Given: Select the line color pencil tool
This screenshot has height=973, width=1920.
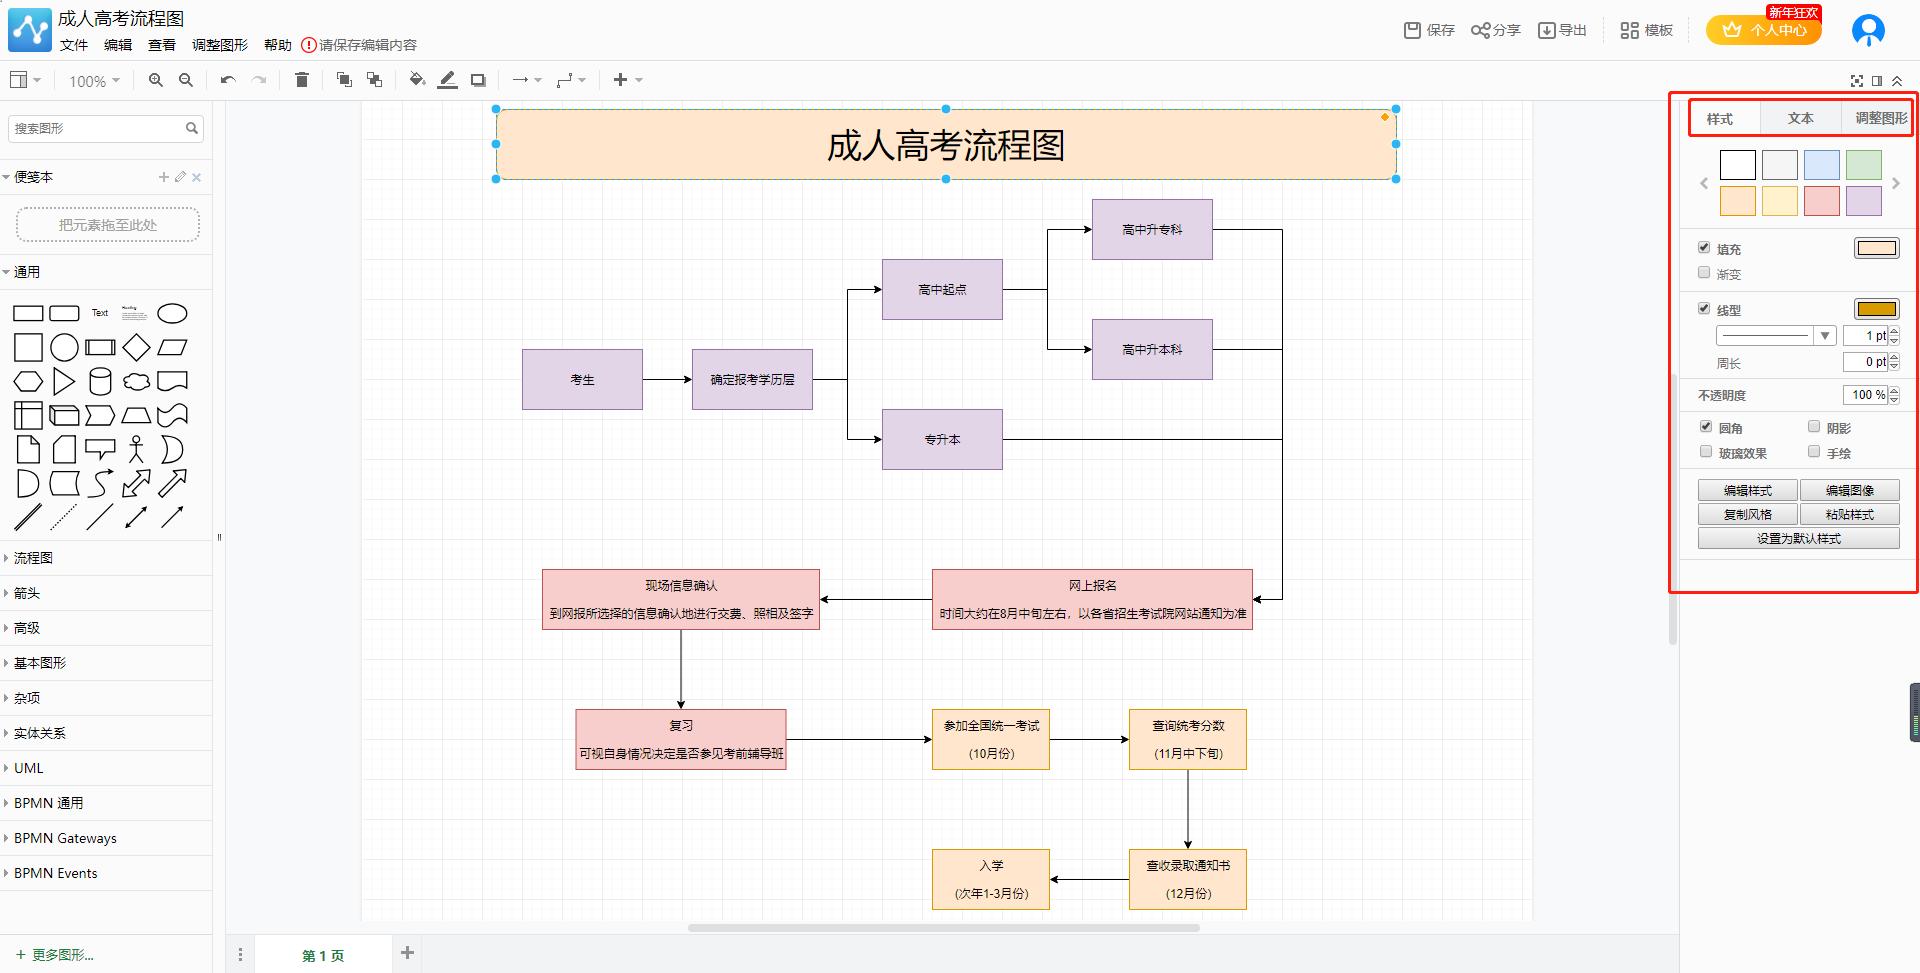Looking at the screenshot, I should pyautogui.click(x=447, y=79).
